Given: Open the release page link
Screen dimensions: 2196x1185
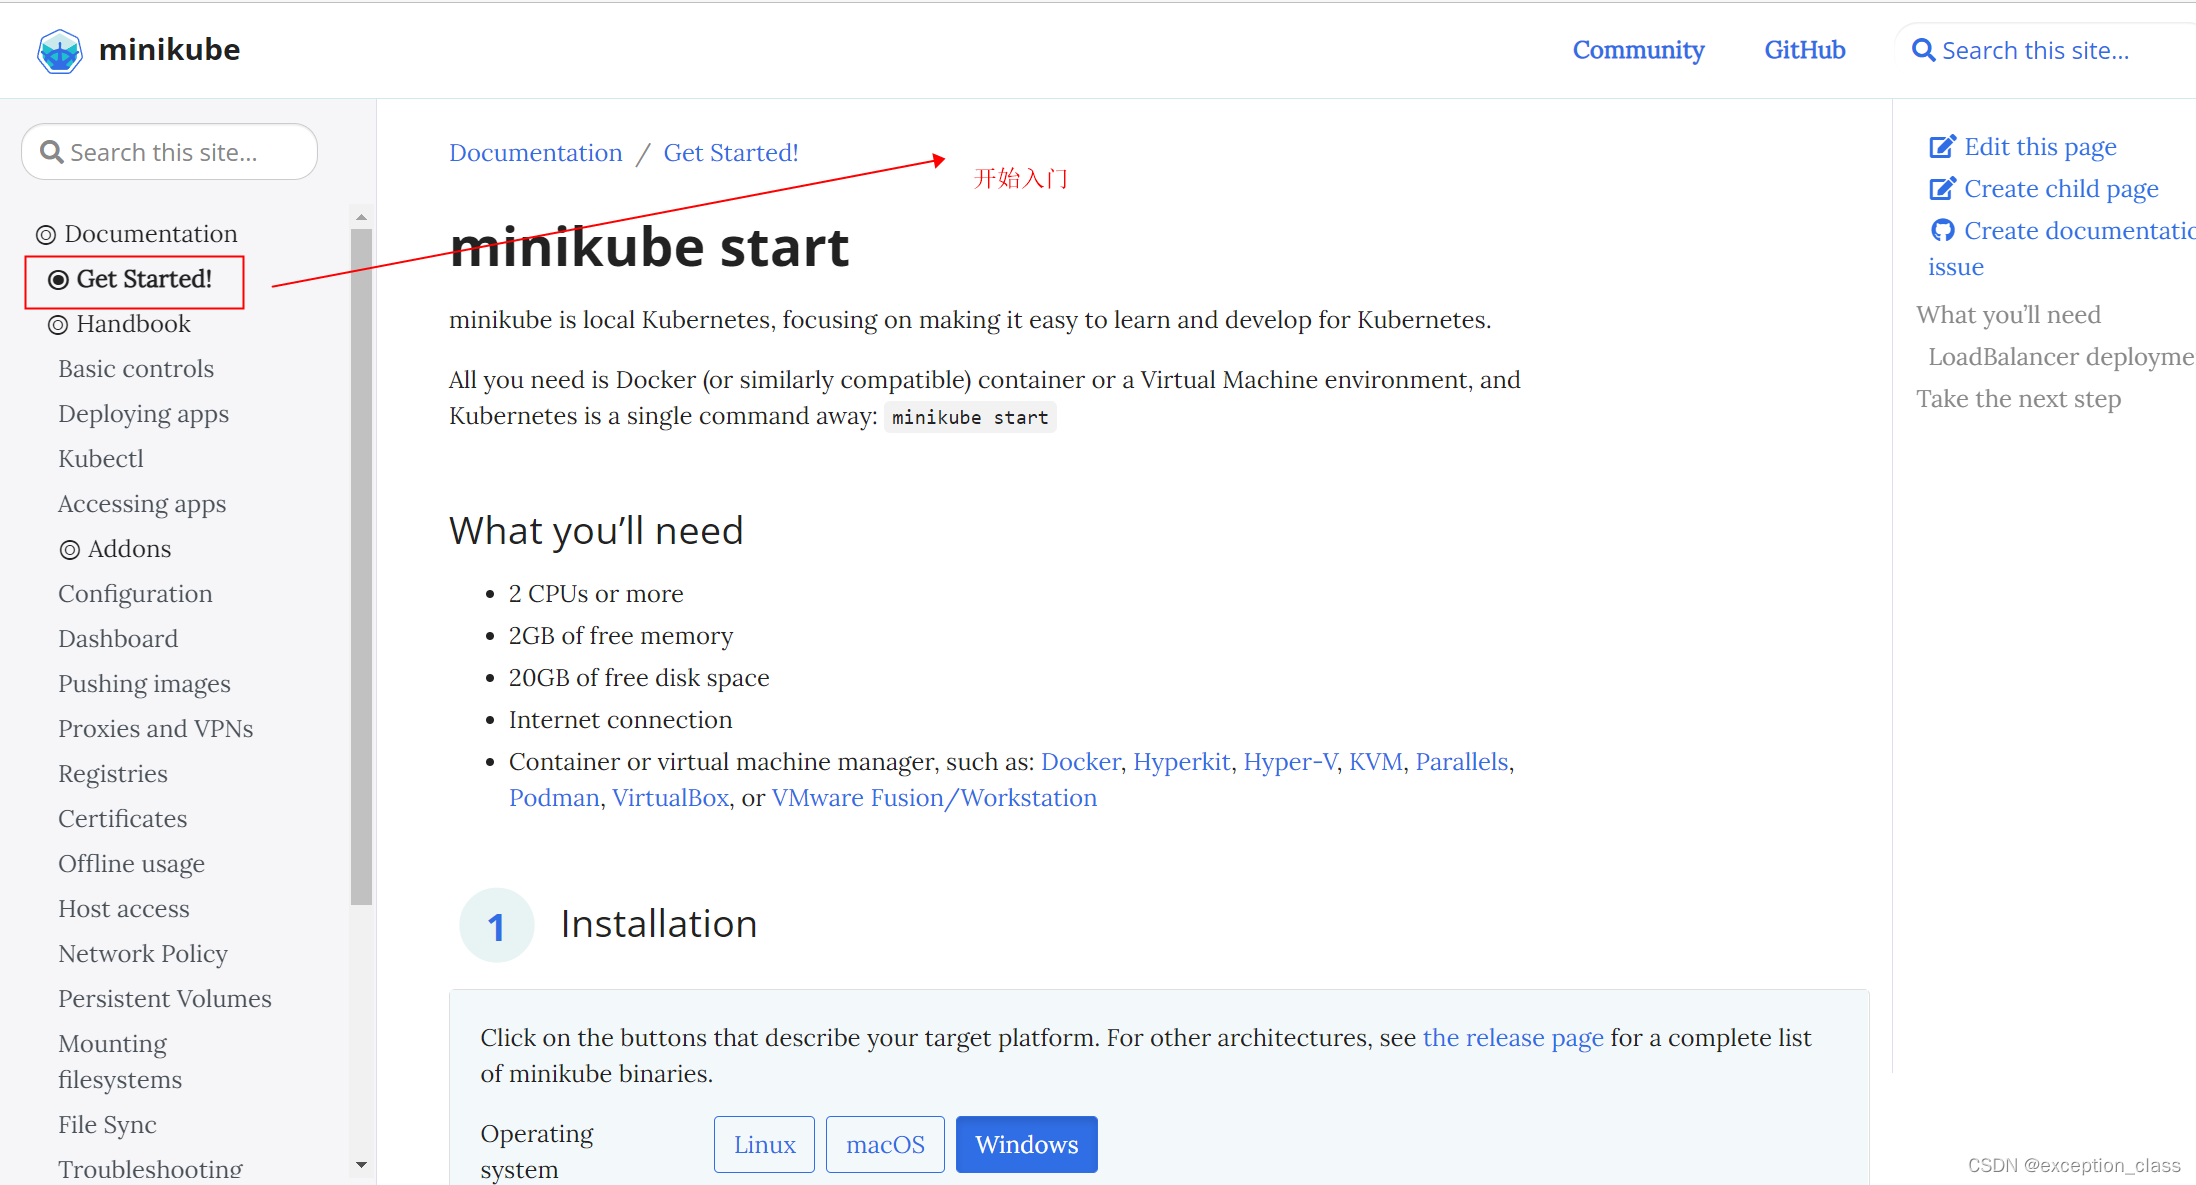Looking at the screenshot, I should point(1513,1038).
